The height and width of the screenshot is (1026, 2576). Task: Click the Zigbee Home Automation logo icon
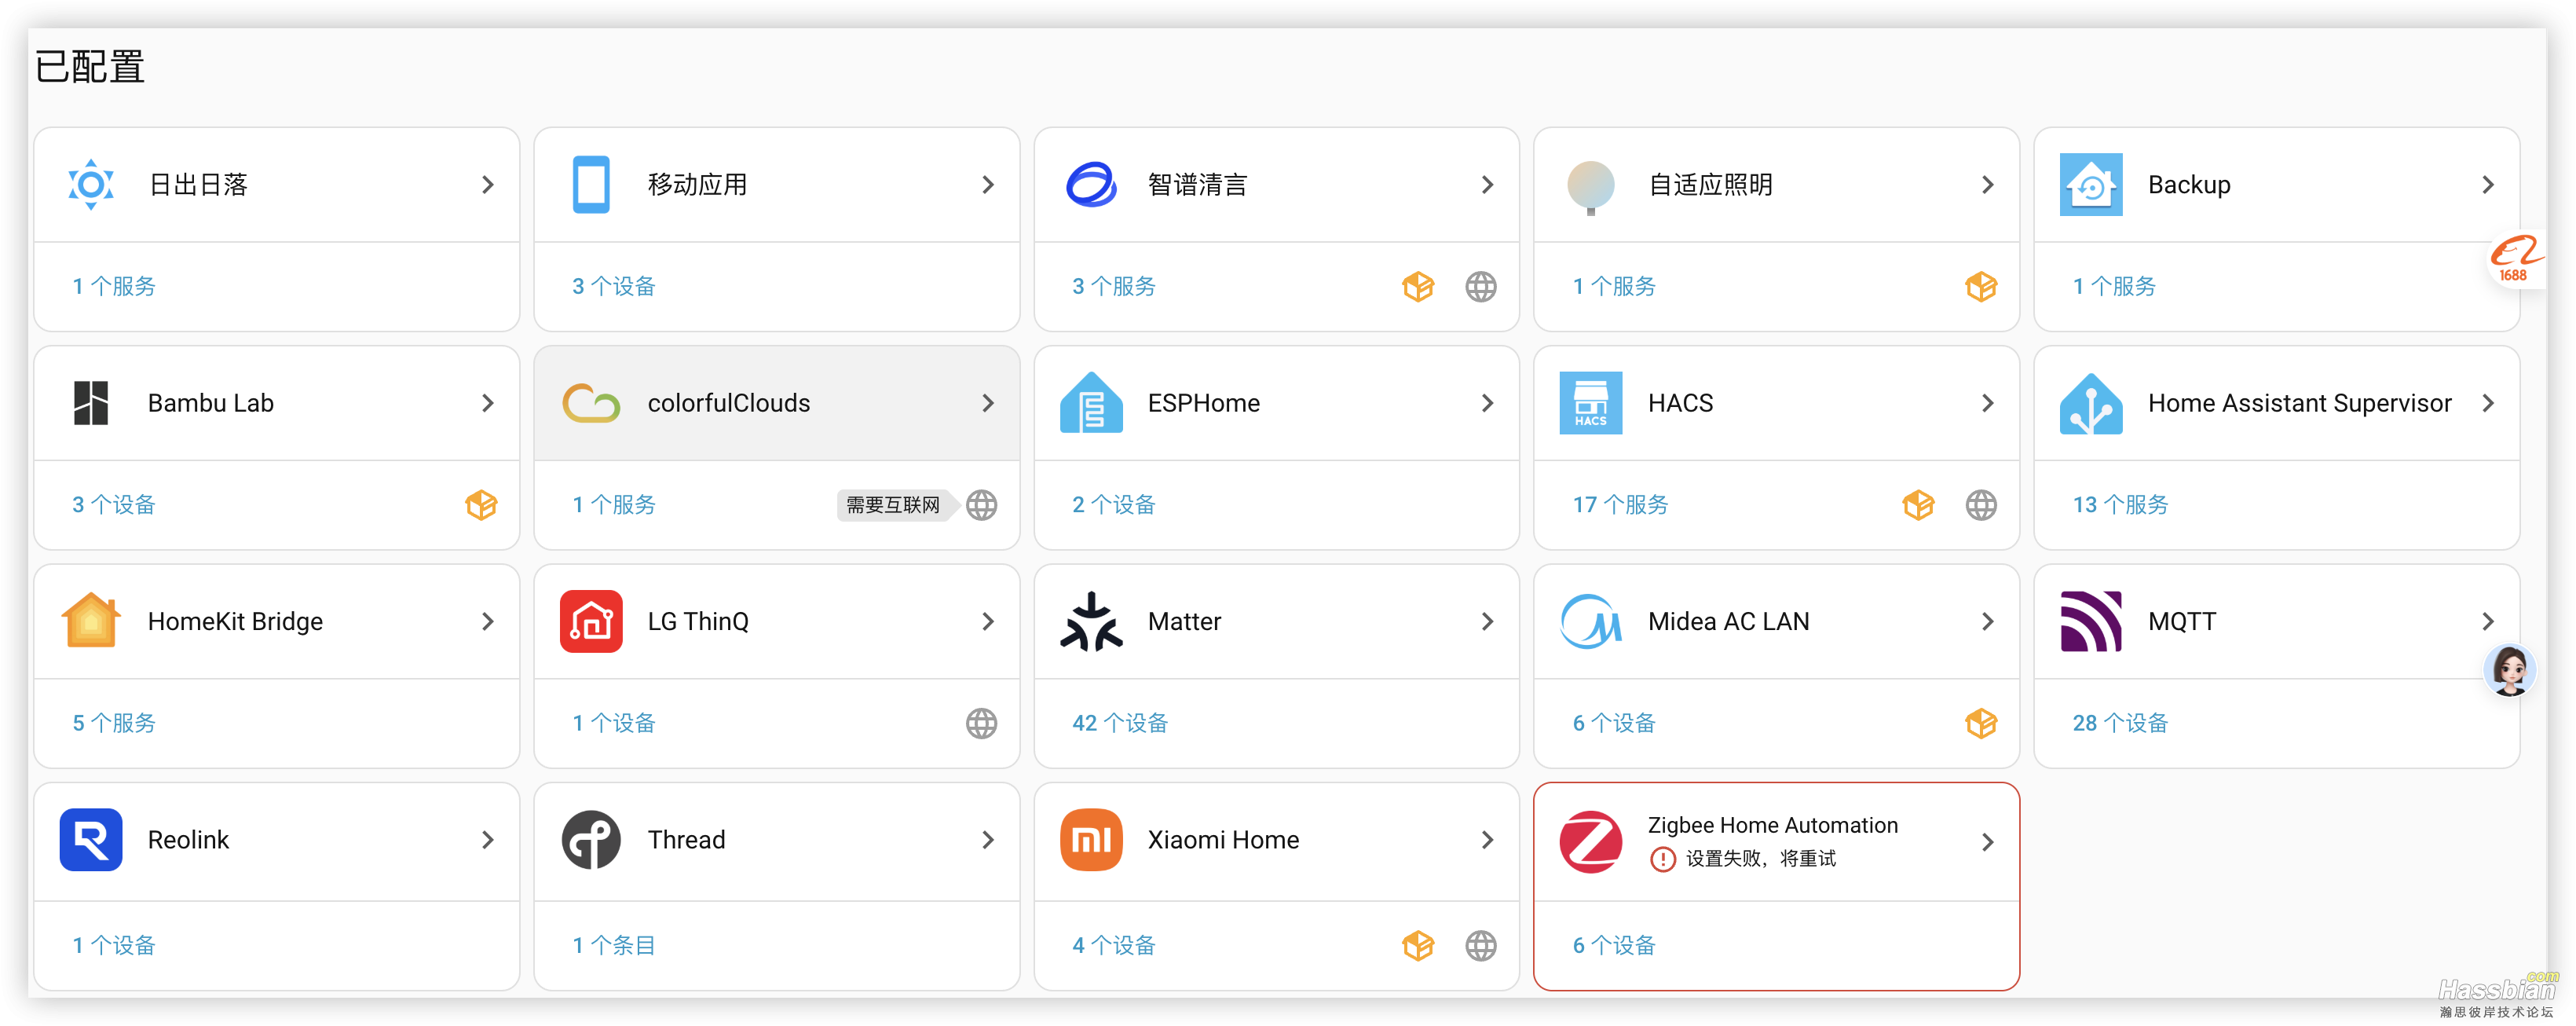(1590, 841)
